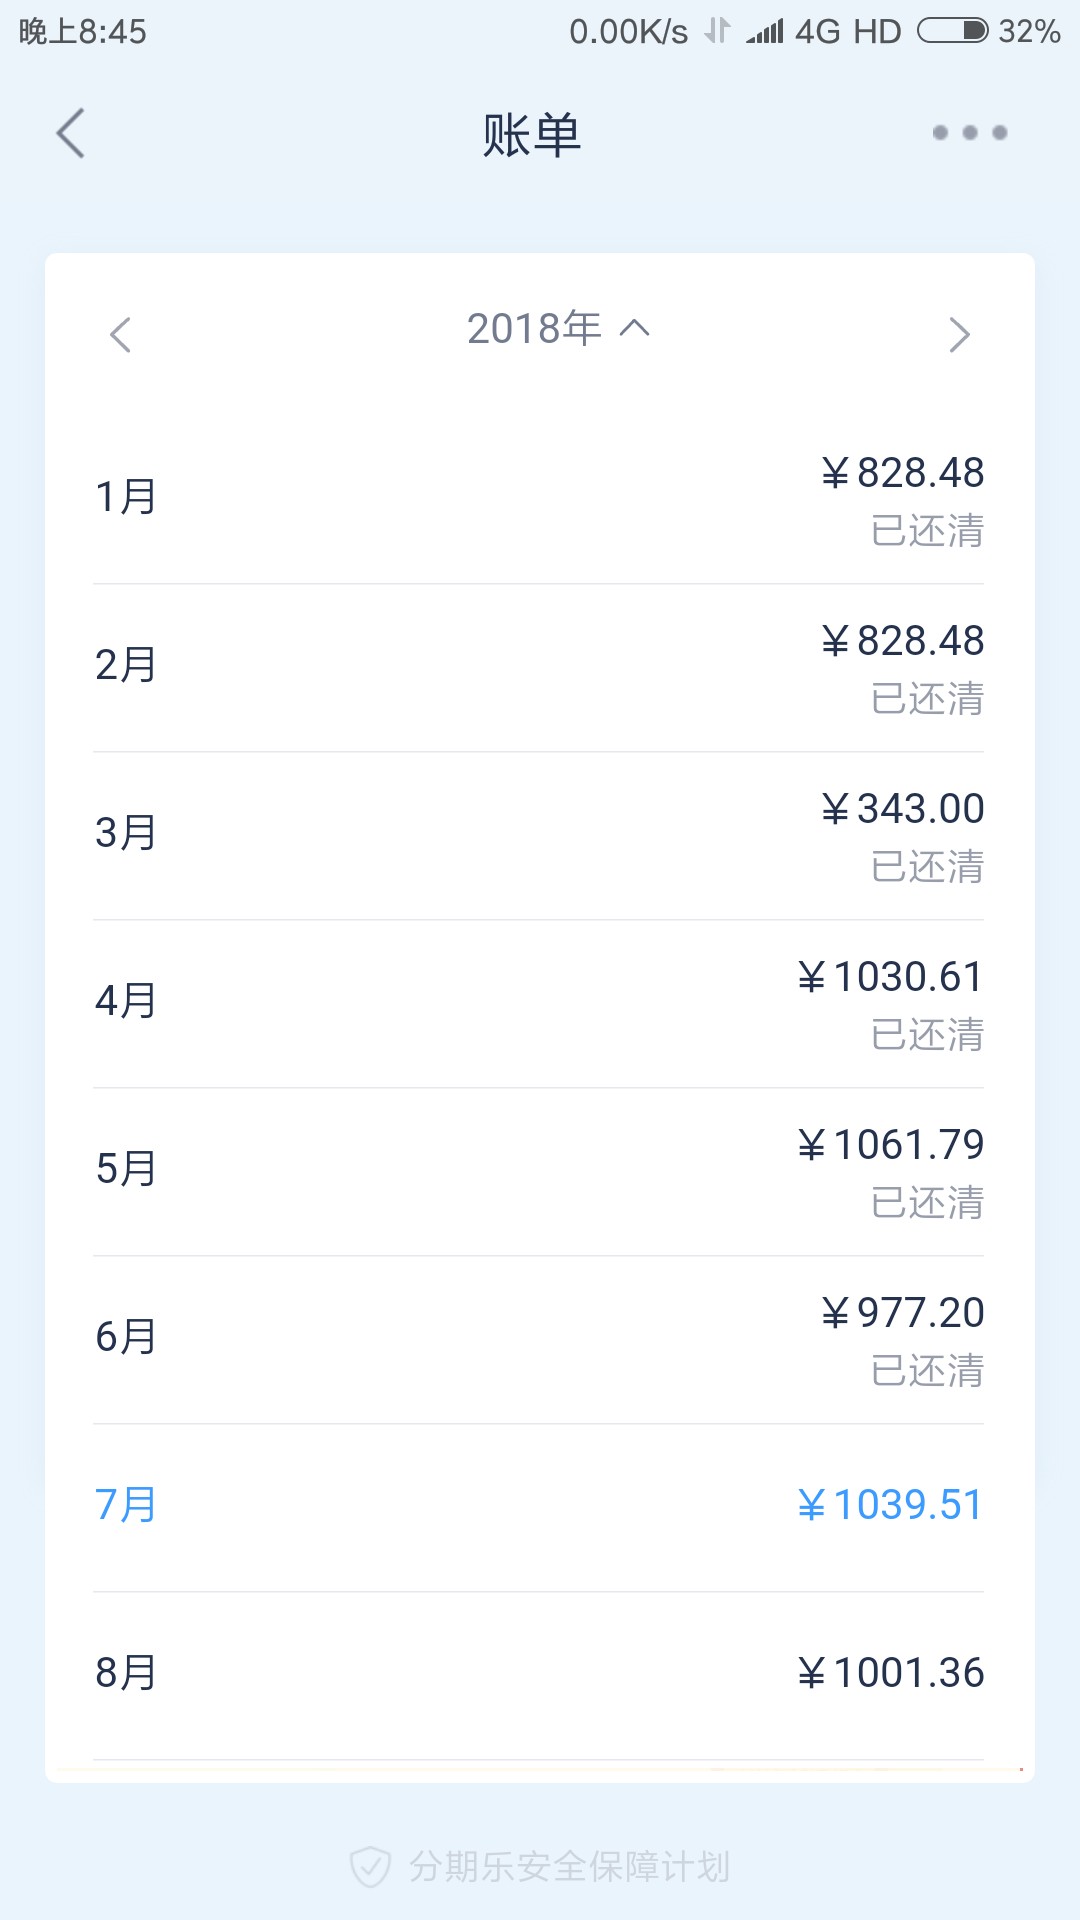Tap the 分期乐安全保障计划 link
1080x1920 pixels.
pos(569,1867)
